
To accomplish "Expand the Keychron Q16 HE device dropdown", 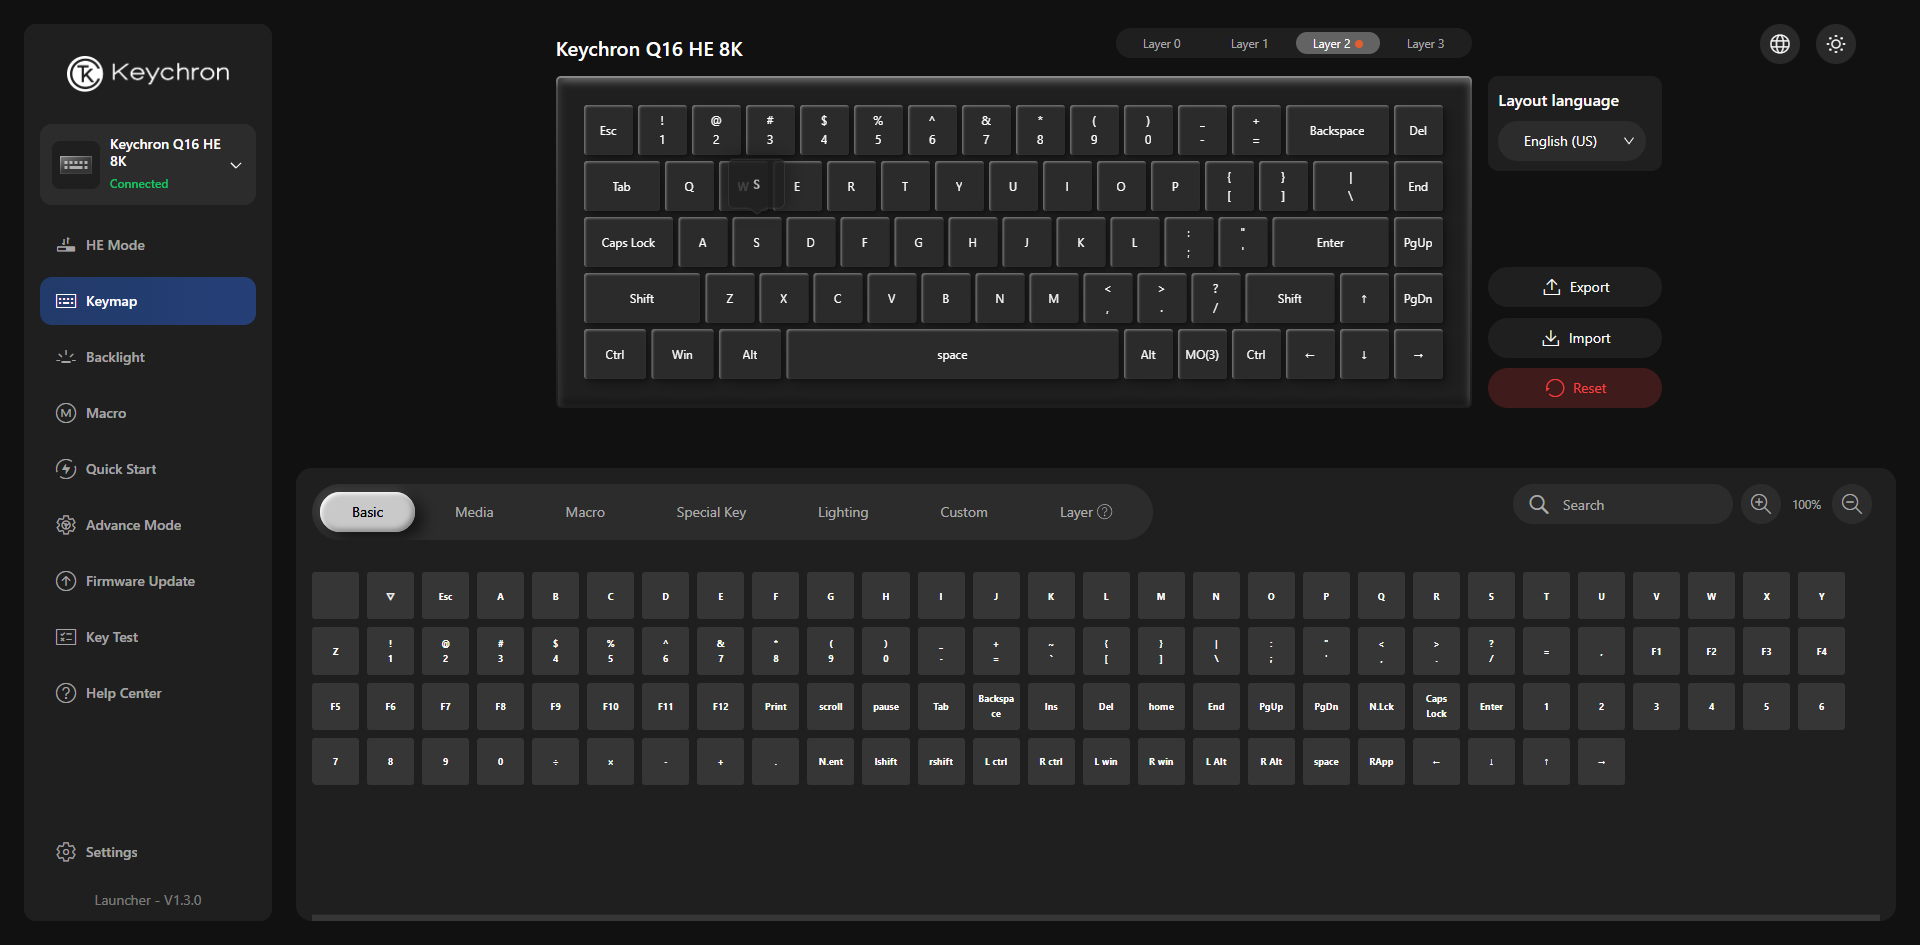I will tap(236, 165).
